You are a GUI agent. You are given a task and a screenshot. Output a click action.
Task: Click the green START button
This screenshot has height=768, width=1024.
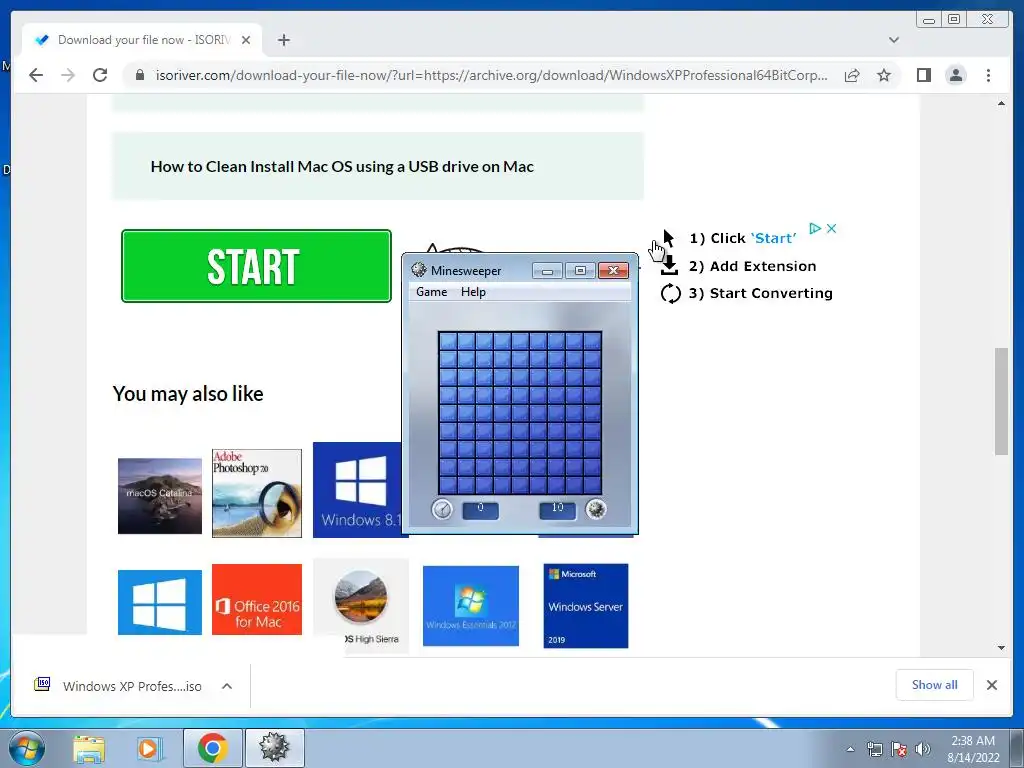pos(256,266)
